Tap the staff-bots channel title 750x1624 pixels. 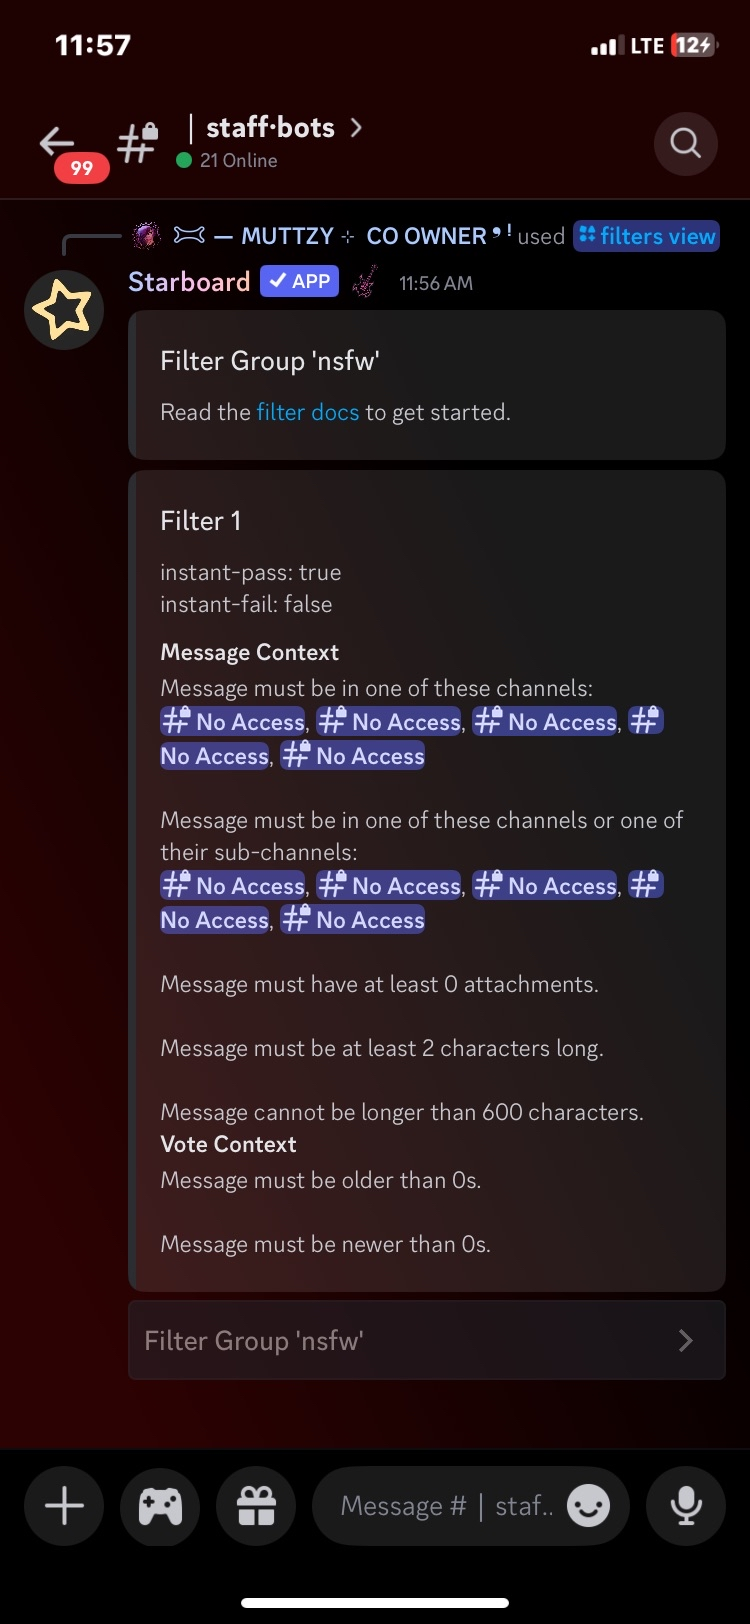[x=270, y=128]
